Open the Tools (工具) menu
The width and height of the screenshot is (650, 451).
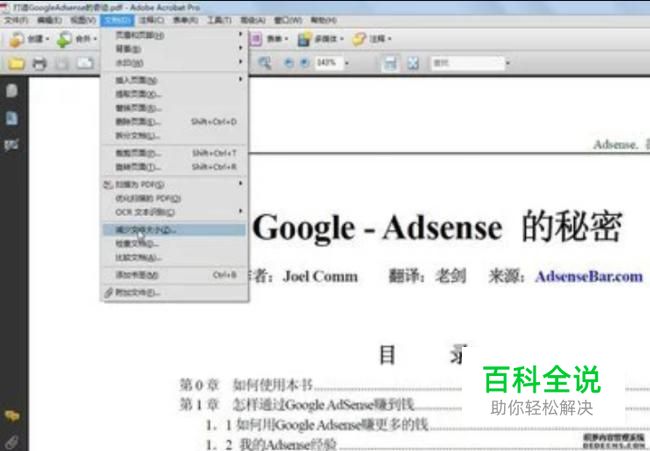(219, 20)
